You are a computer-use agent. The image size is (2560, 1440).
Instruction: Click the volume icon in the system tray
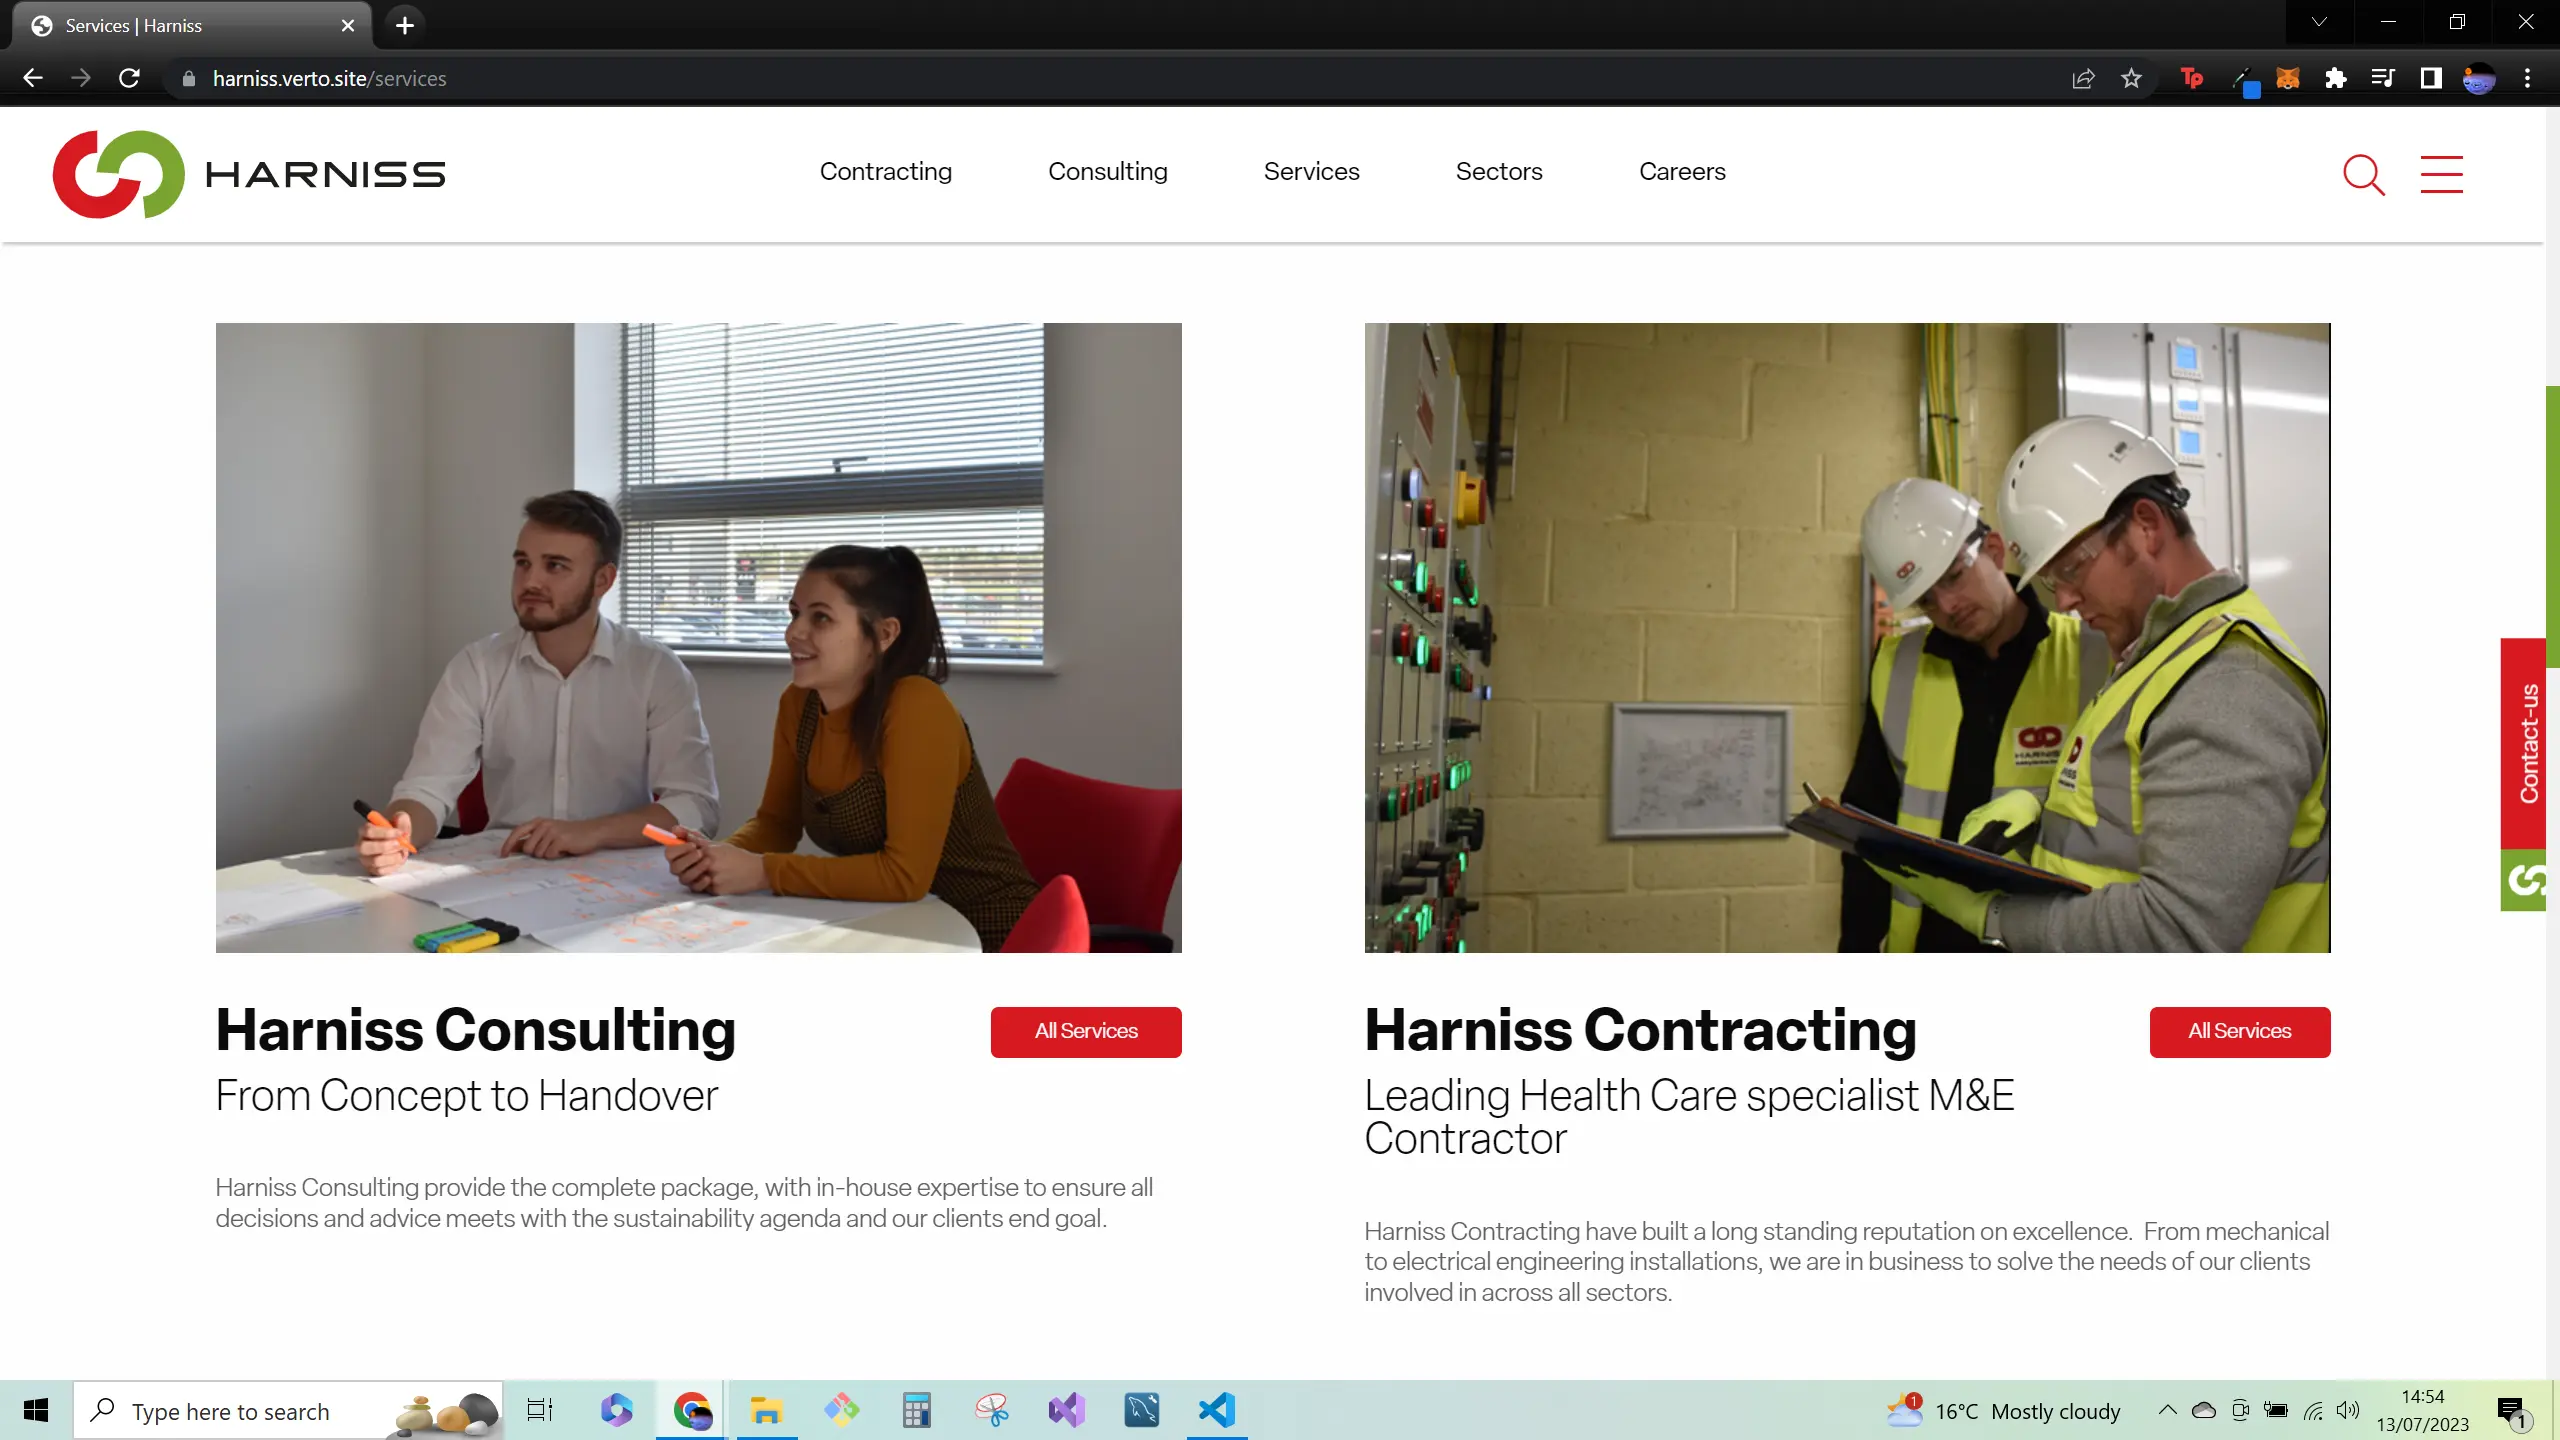tap(2346, 1410)
